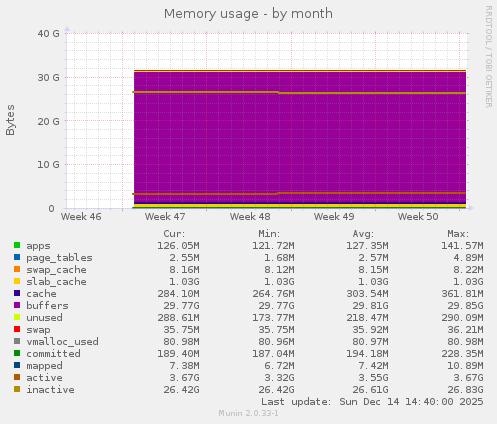This screenshot has height=424, width=497.
Task: Click the lime unused legend swatch
Action: coord(17,317)
